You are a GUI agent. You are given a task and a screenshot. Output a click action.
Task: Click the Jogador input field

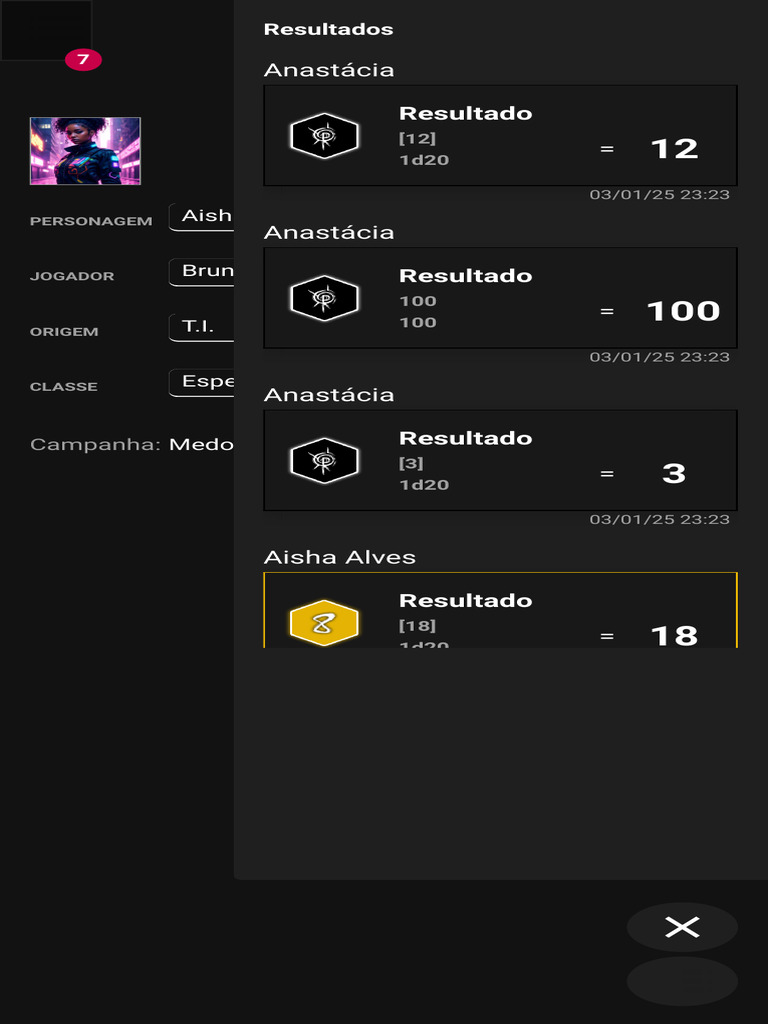coord(202,271)
